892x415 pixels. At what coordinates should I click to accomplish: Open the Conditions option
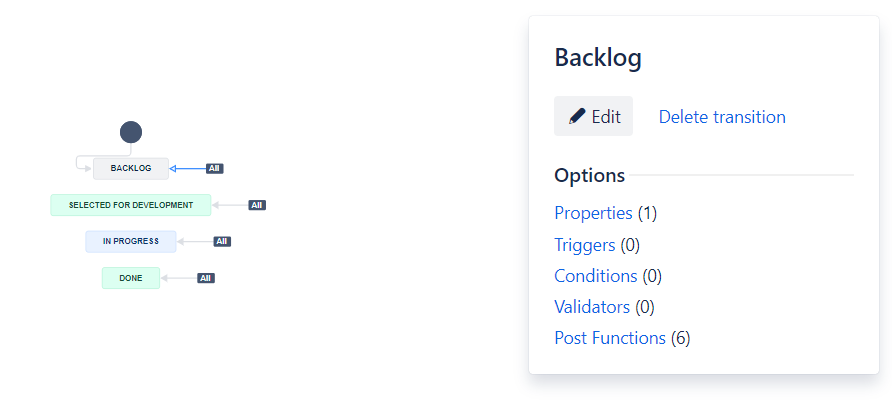click(596, 276)
